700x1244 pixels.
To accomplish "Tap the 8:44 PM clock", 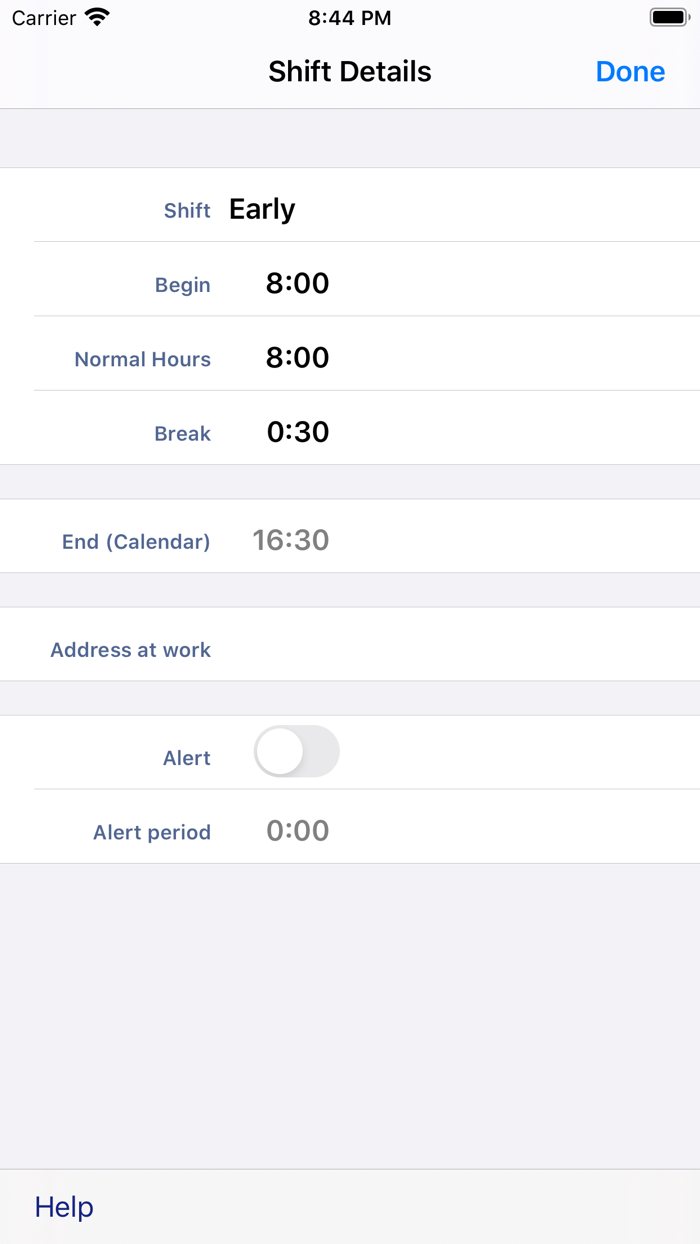I will (350, 18).
